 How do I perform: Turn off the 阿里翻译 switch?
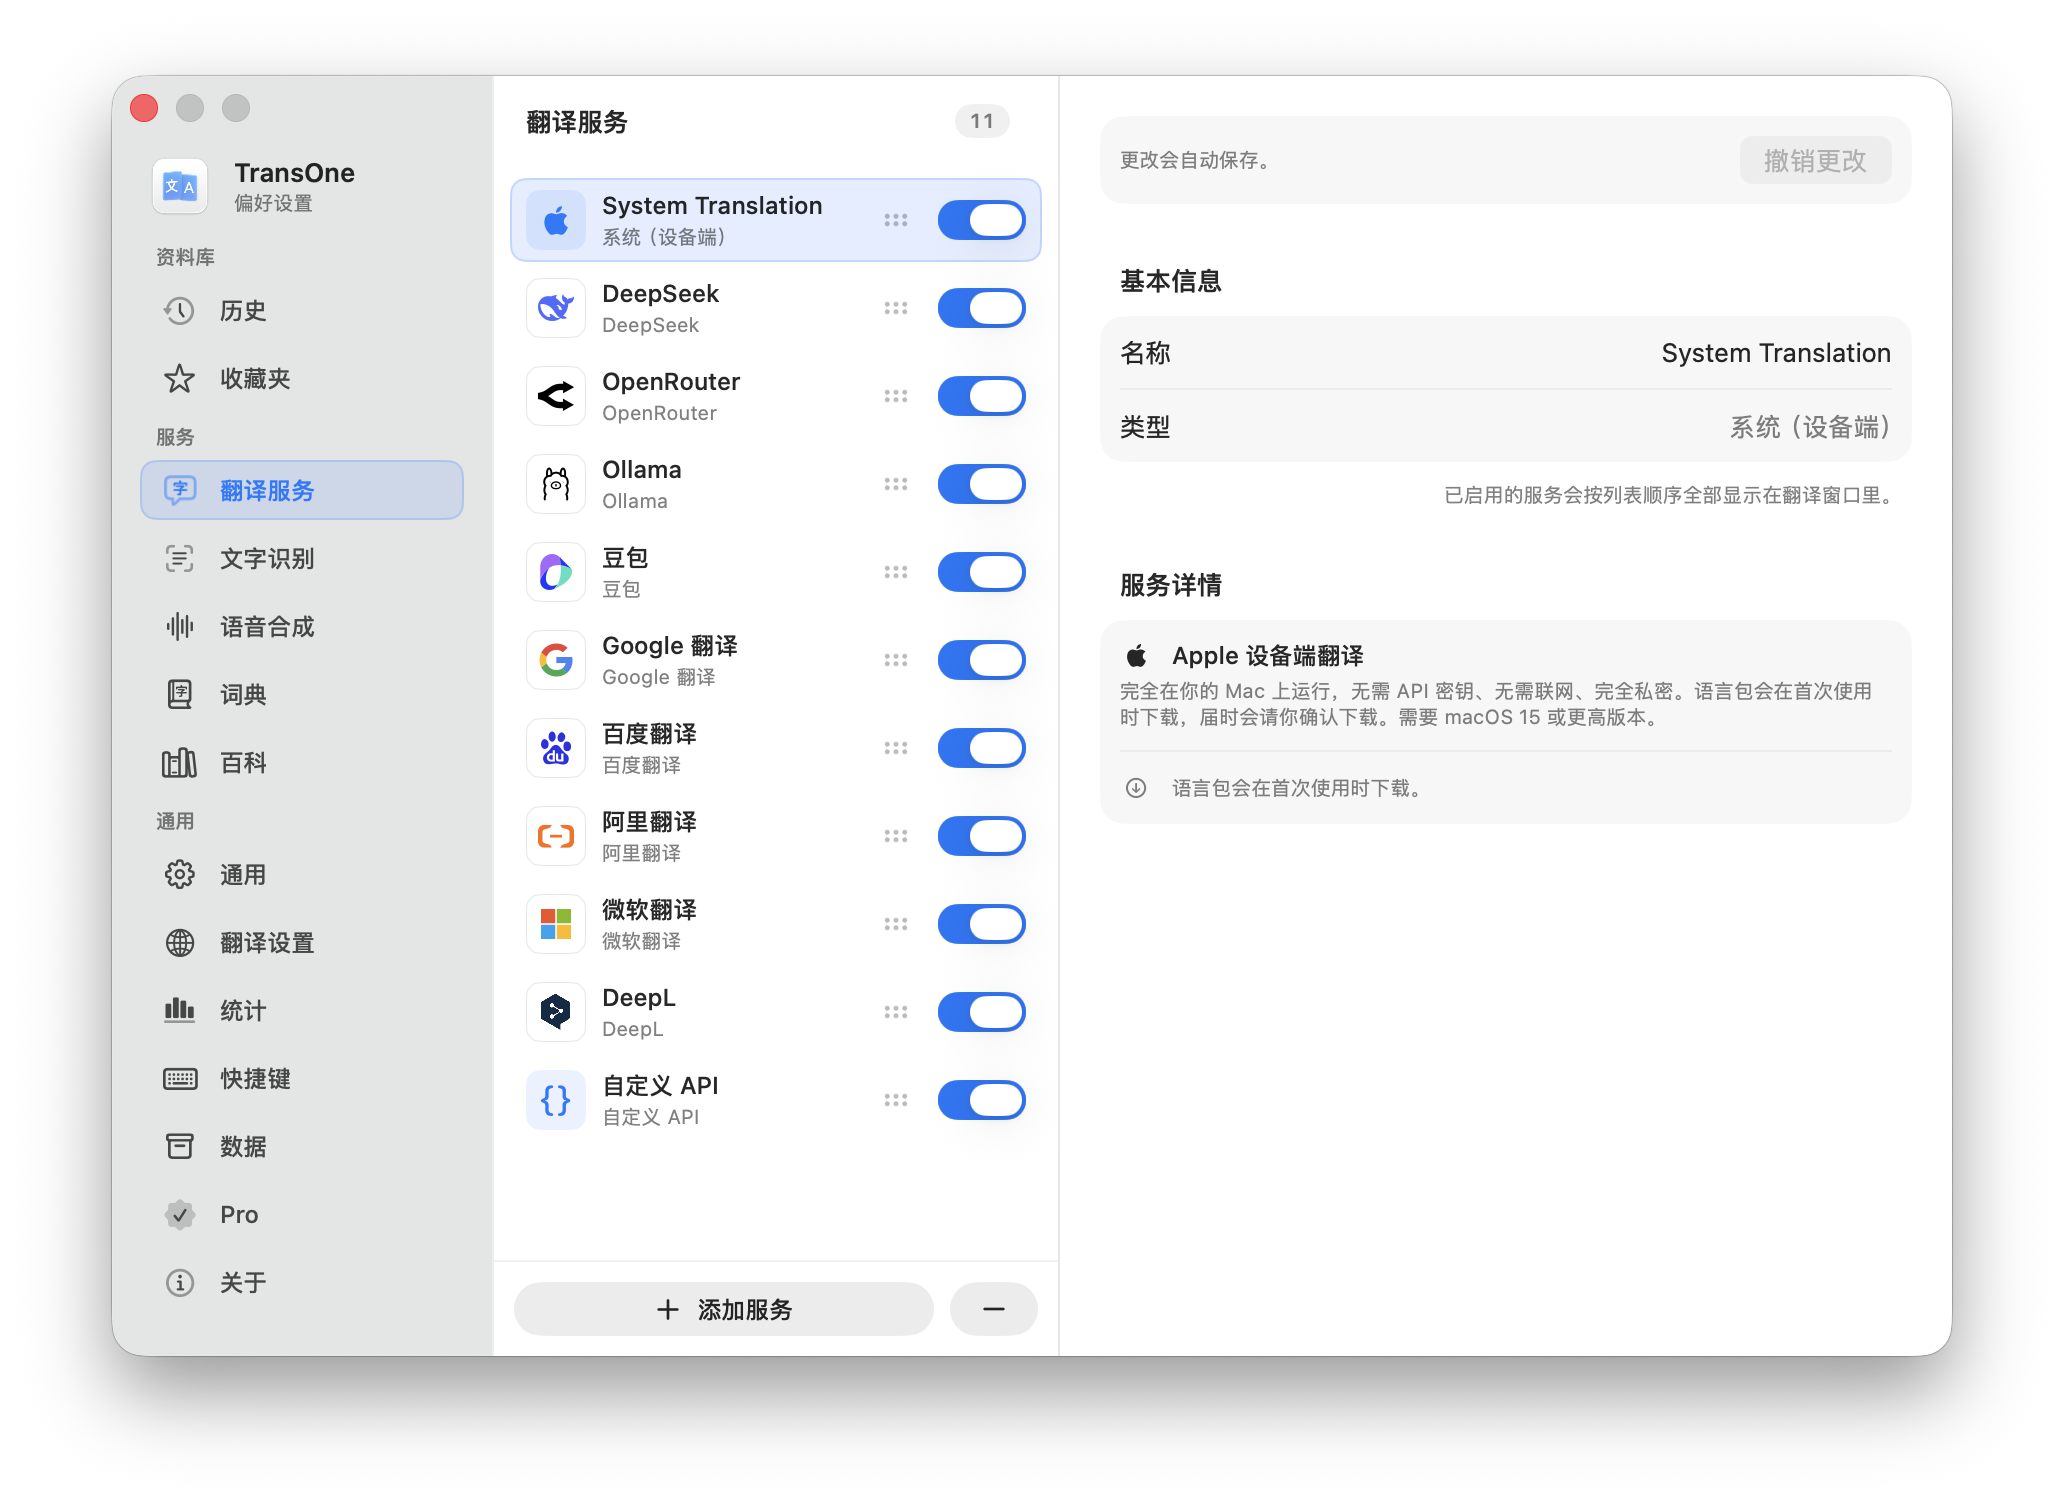(x=982, y=836)
